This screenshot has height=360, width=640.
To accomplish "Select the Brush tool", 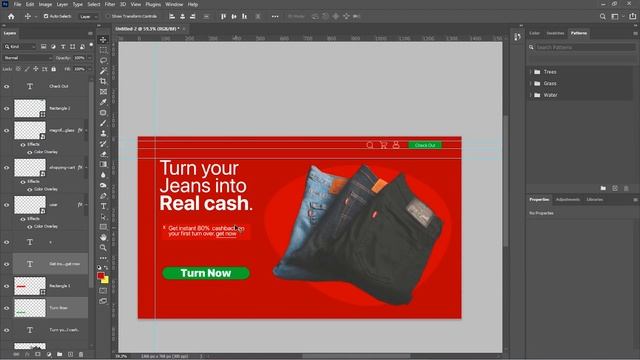I will click(x=103, y=123).
